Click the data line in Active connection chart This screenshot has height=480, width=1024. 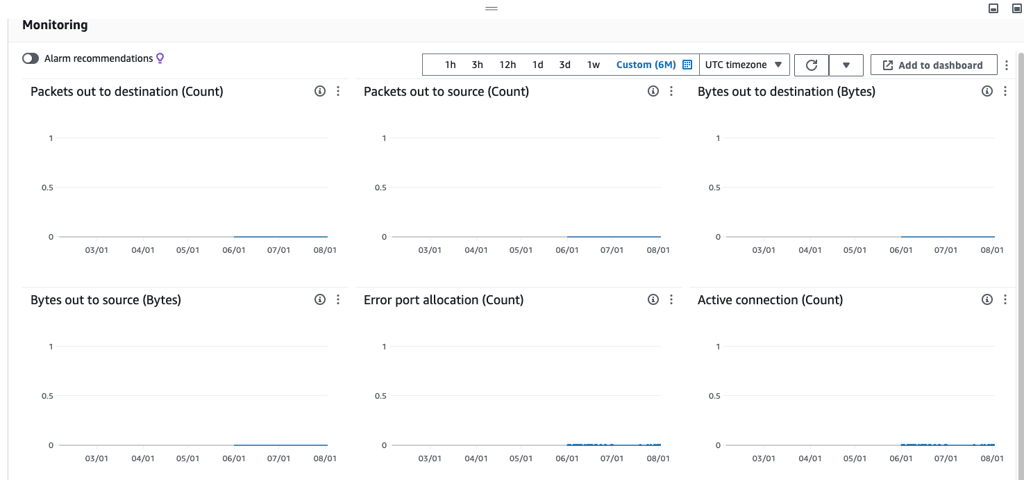(x=948, y=445)
